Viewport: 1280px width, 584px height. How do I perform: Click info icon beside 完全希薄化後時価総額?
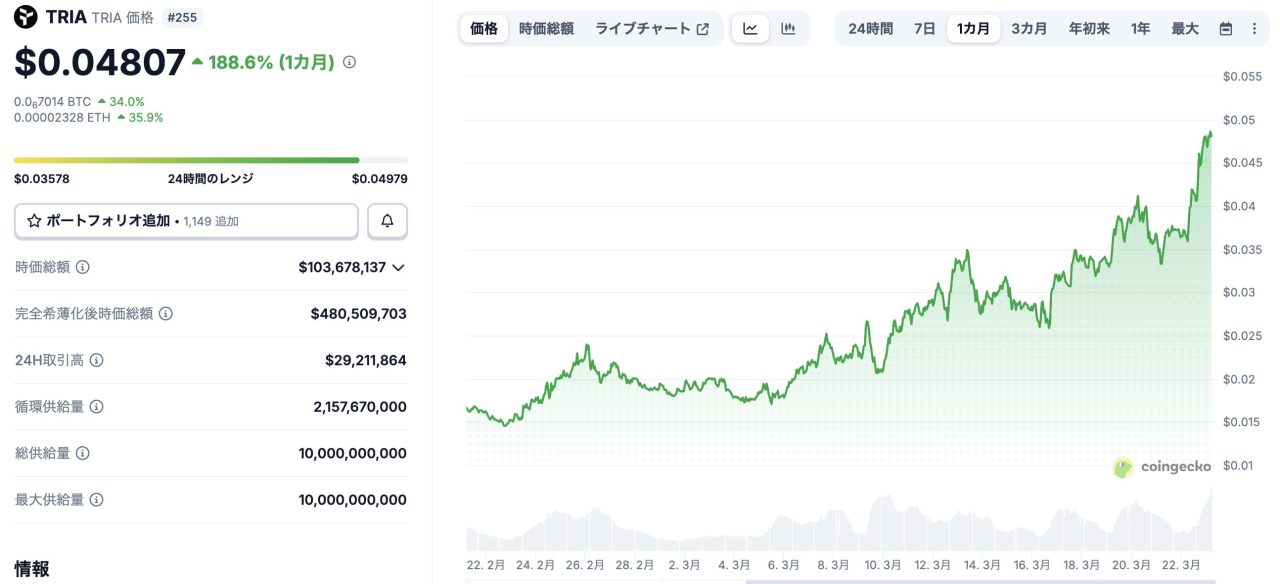(166, 314)
